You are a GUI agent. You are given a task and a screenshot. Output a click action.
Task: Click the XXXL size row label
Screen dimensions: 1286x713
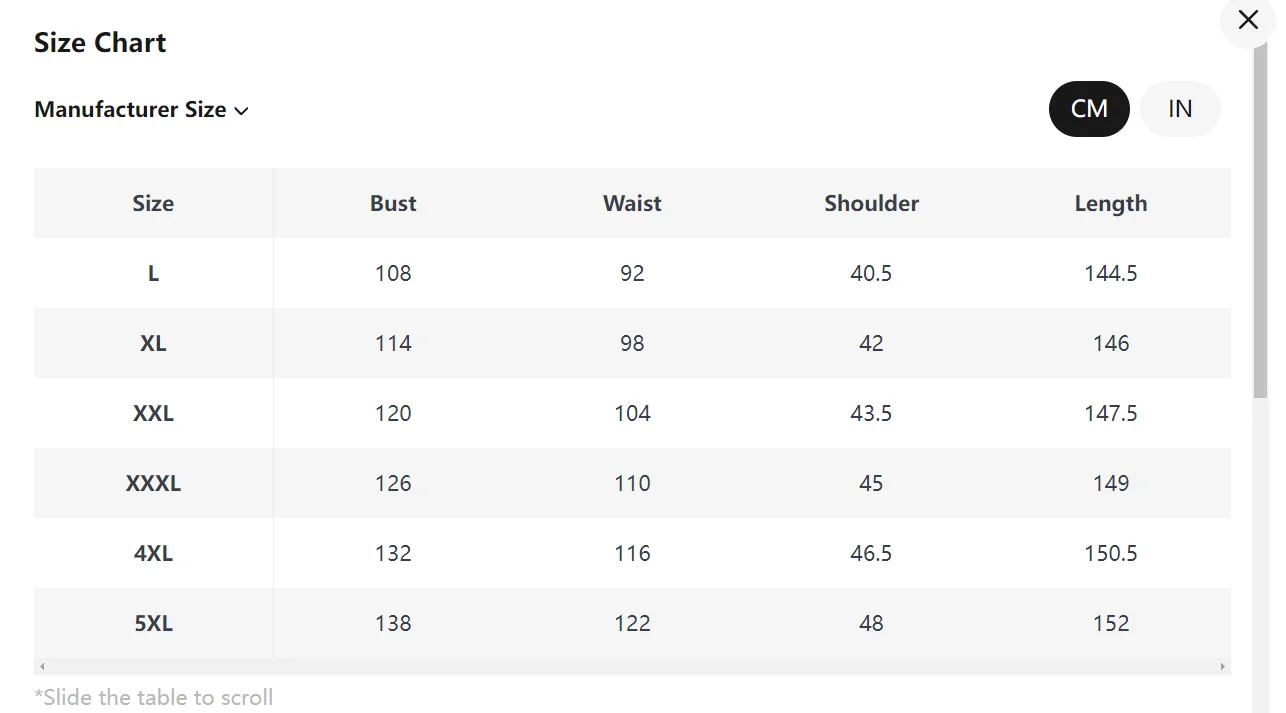[x=153, y=483]
